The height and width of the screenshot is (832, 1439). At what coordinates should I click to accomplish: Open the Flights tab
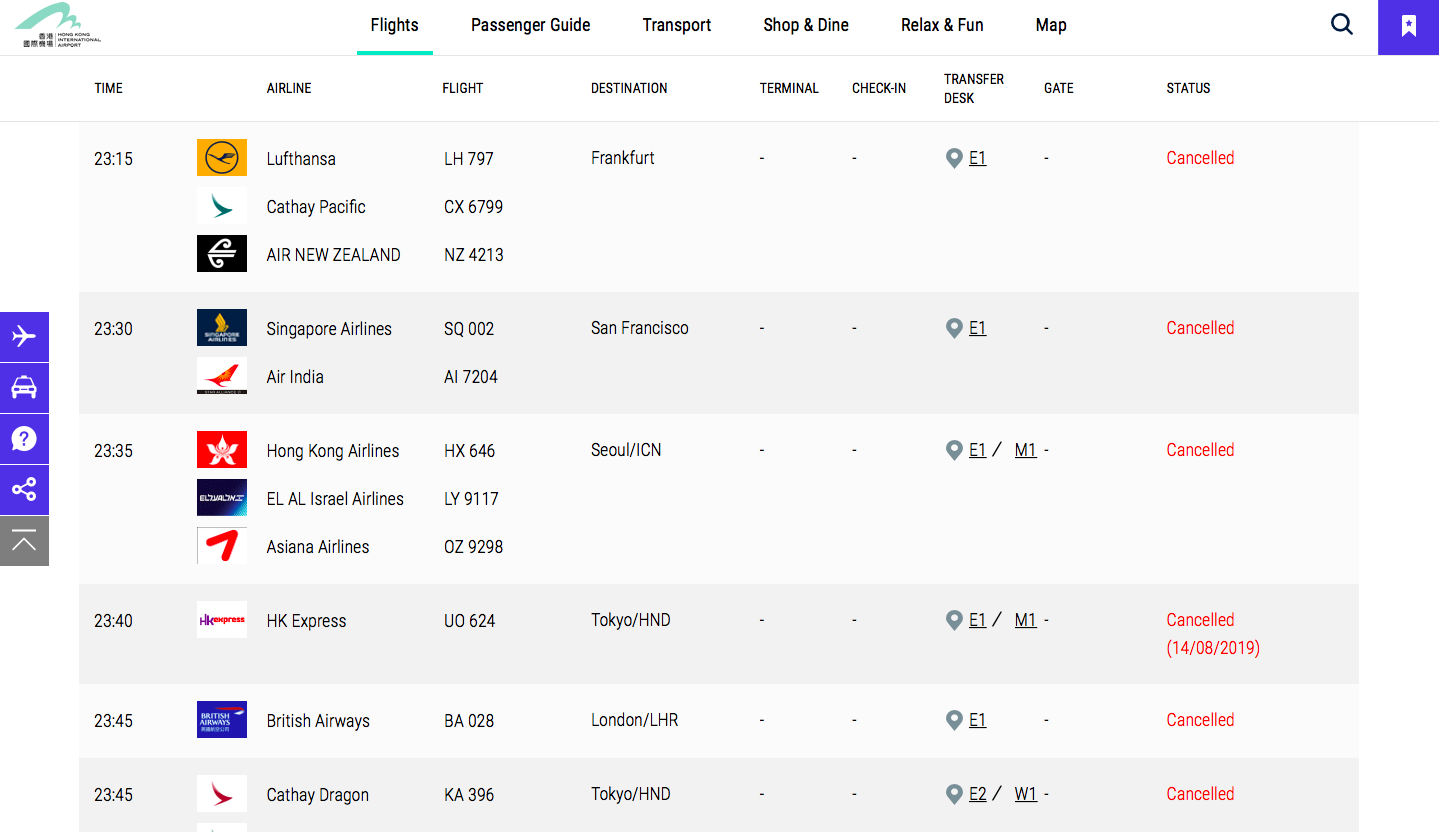(394, 25)
